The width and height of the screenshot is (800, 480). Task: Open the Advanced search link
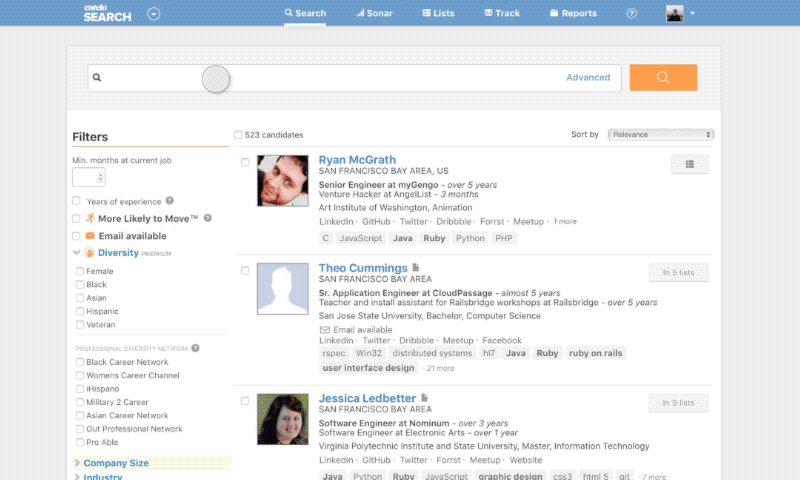pyautogui.click(x=588, y=77)
